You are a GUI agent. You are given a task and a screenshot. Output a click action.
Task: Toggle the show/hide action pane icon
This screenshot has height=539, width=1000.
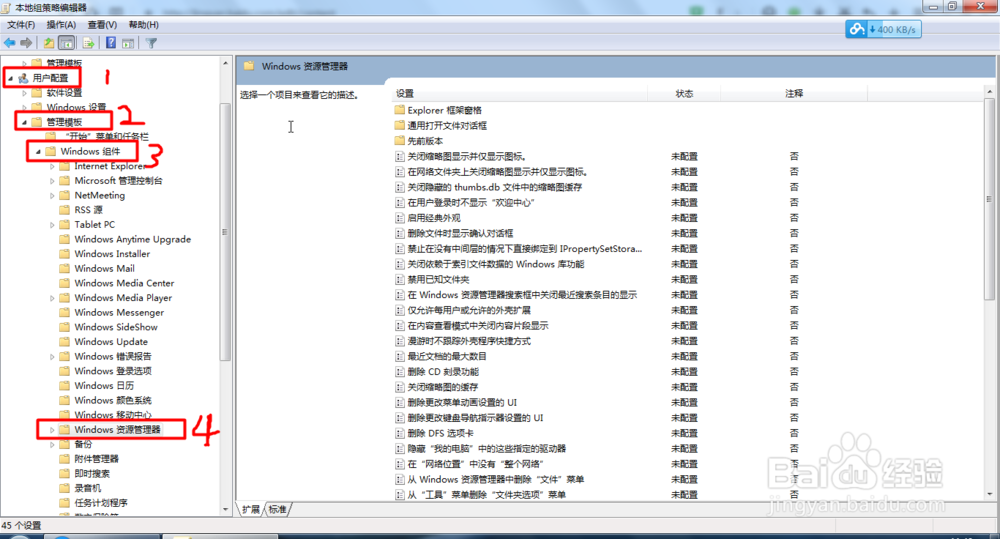pyautogui.click(x=128, y=43)
